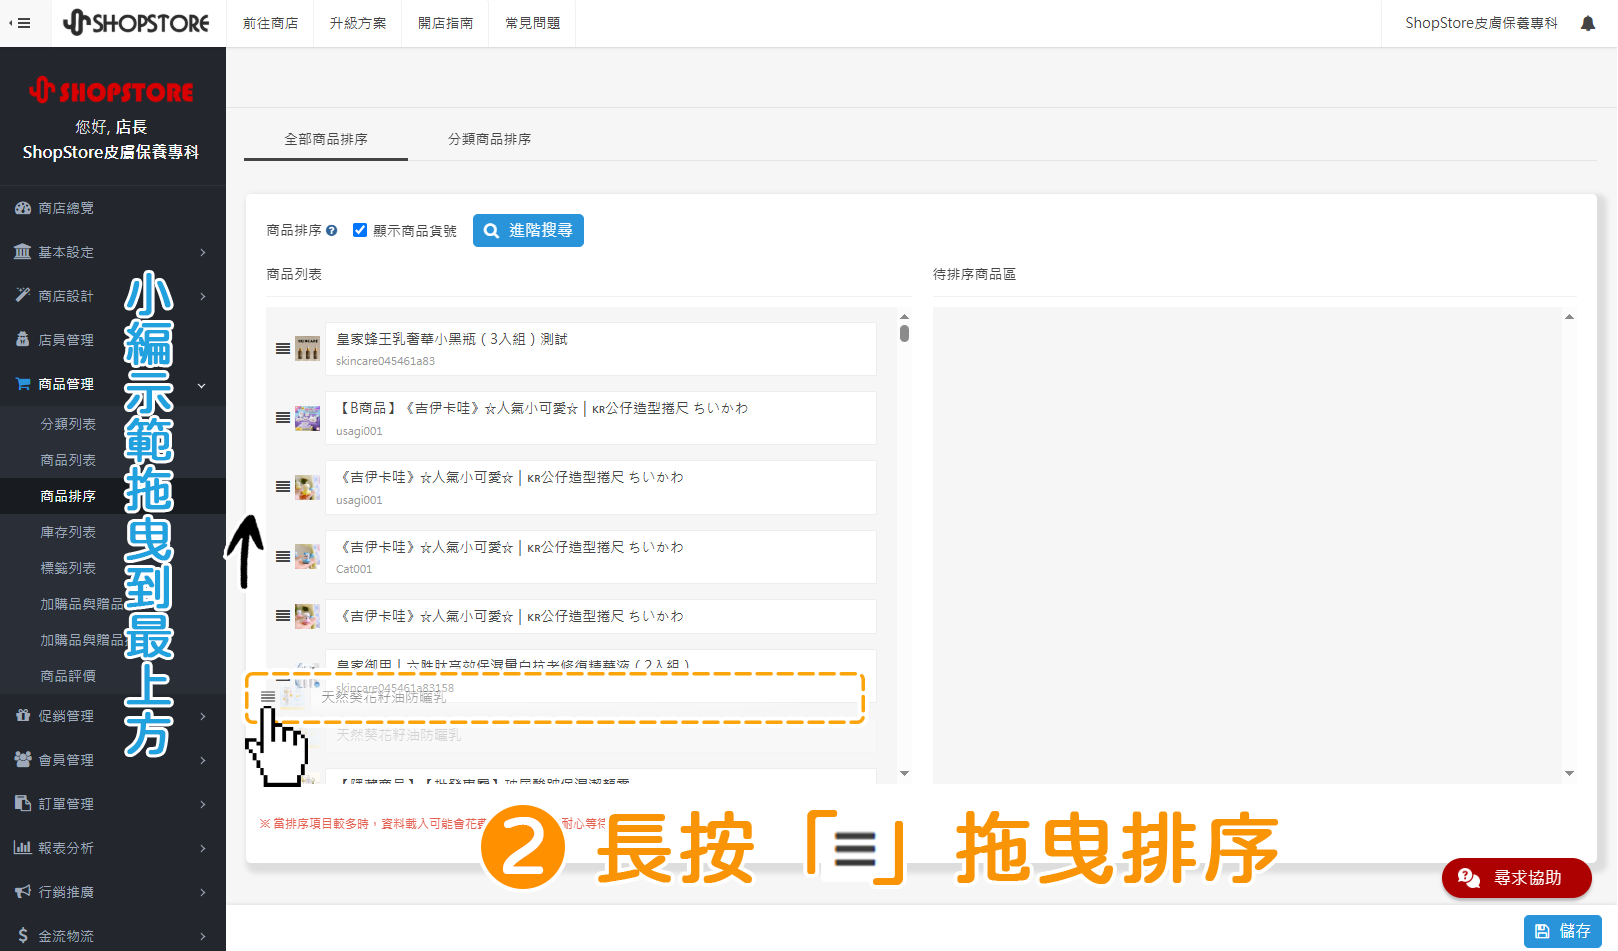The height and width of the screenshot is (951, 1618).
Task: Open 庫存列表 submenu item
Action: [68, 532]
